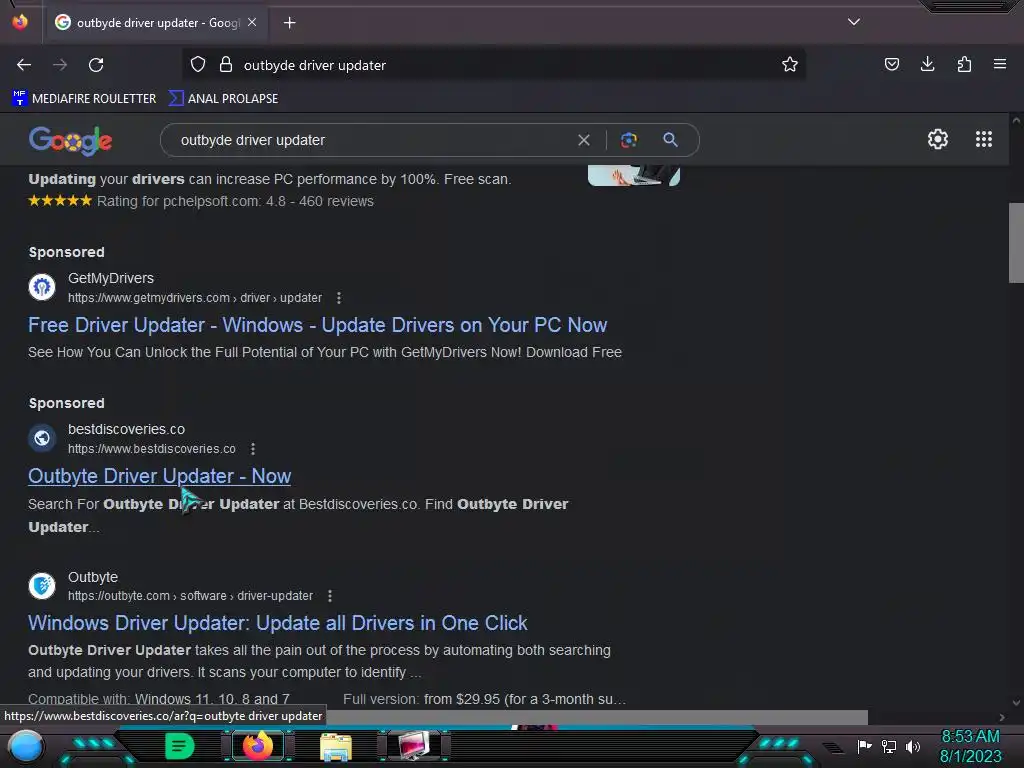Click the bestdiscoveries.co site name
The height and width of the screenshot is (768, 1024).
126,429
